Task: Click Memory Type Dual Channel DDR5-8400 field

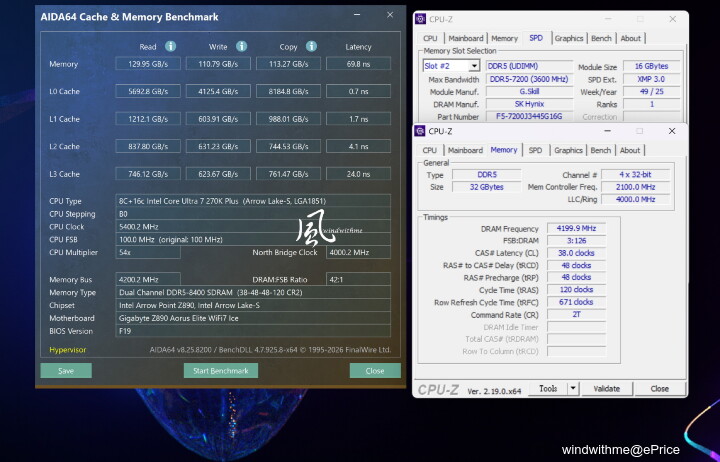Action: [253, 292]
